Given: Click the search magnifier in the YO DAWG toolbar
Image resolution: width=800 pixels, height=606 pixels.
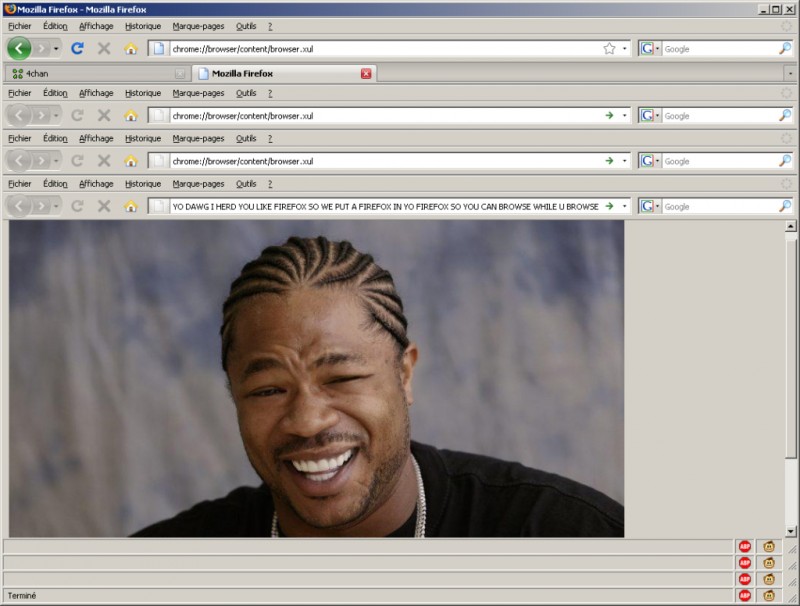Looking at the screenshot, I should tap(785, 206).
